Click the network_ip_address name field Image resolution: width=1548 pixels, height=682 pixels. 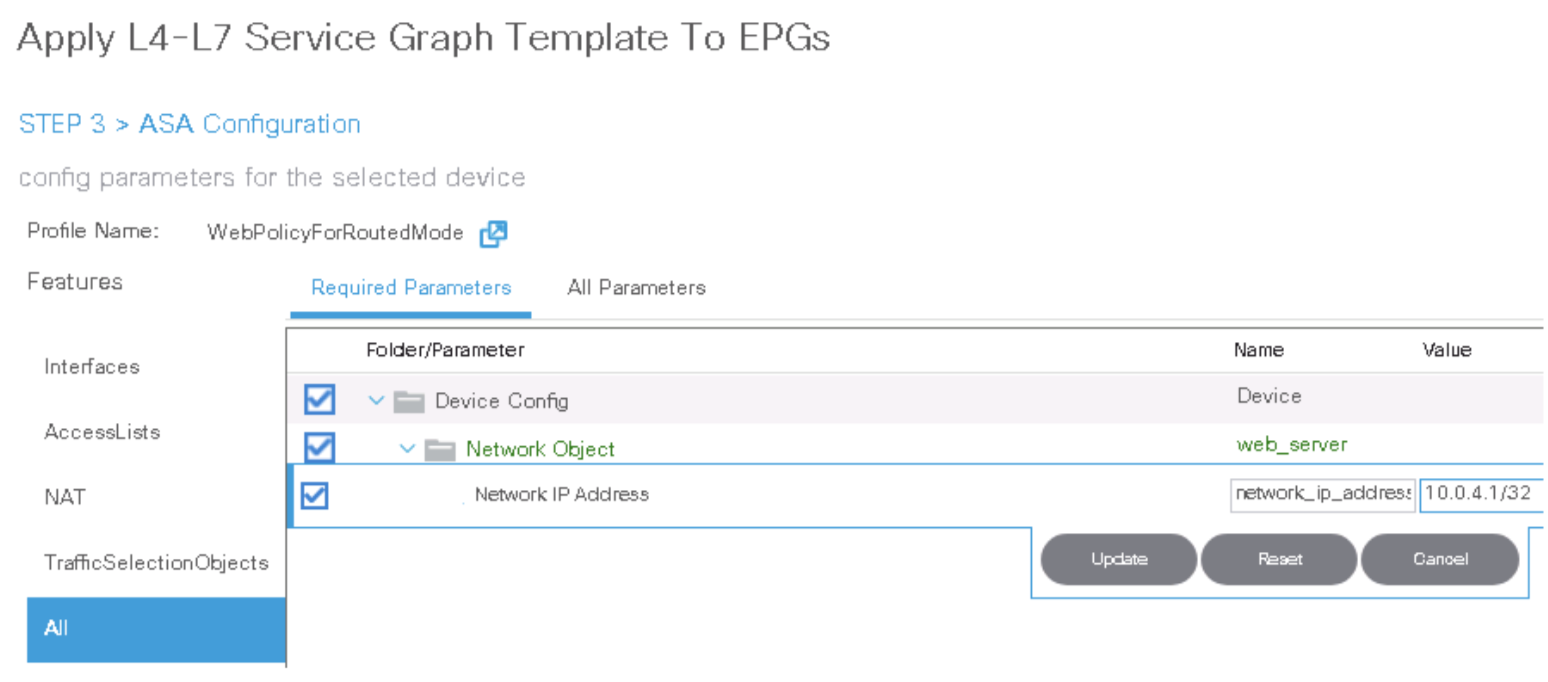tap(1322, 494)
